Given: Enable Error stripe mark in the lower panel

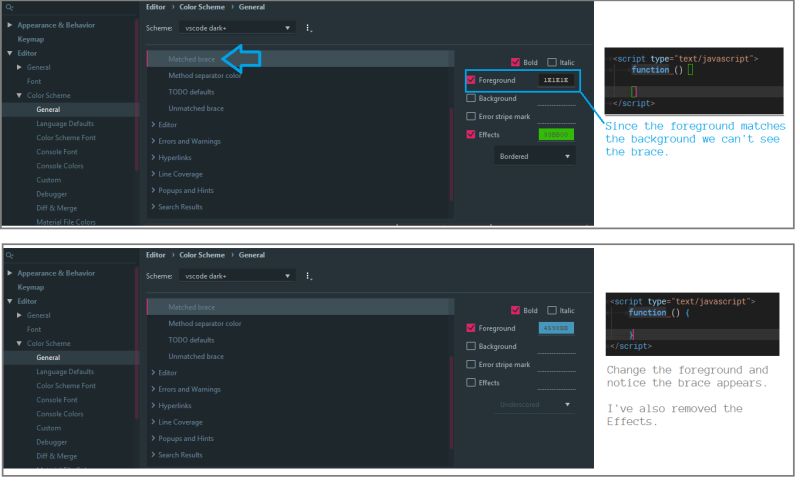Looking at the screenshot, I should click(x=471, y=364).
